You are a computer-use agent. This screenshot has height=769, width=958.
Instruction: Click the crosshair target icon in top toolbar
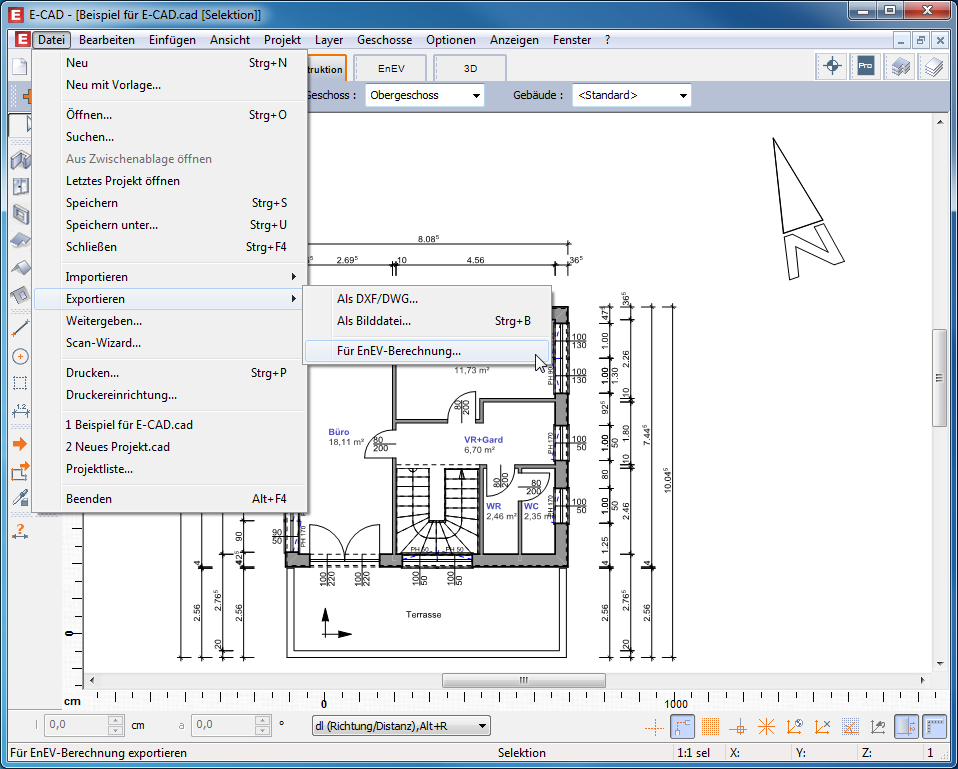coord(832,66)
